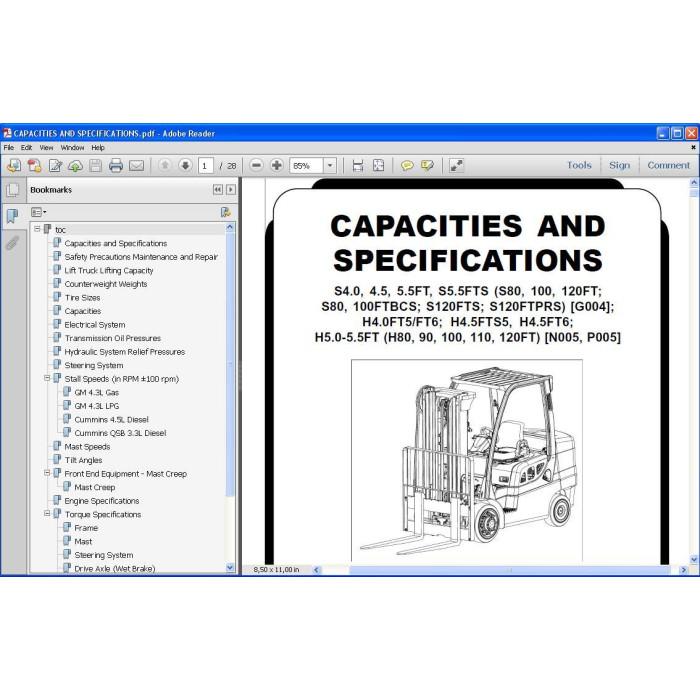700x700 pixels.
Task: Select Drive Axle (Wet Brake) bookmark
Action: pos(115,569)
